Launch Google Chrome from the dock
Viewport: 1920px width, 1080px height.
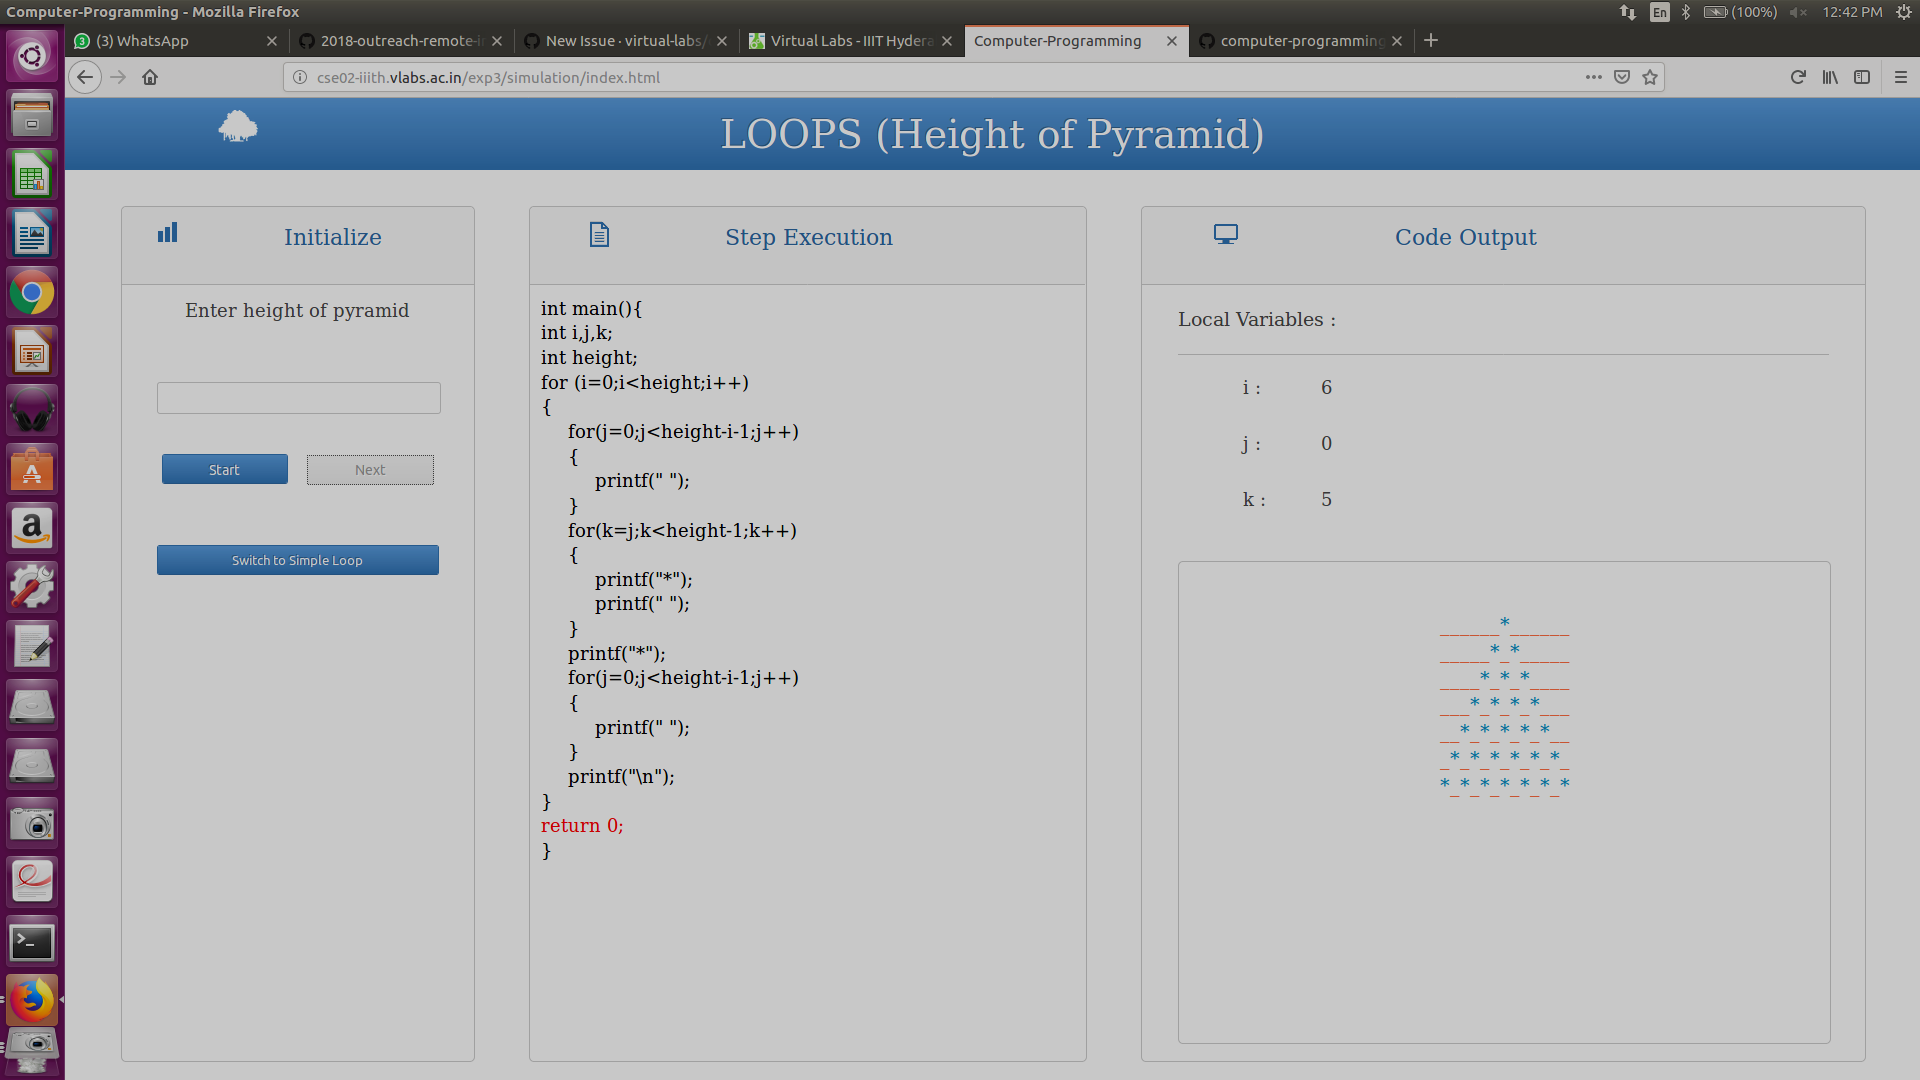click(32, 292)
